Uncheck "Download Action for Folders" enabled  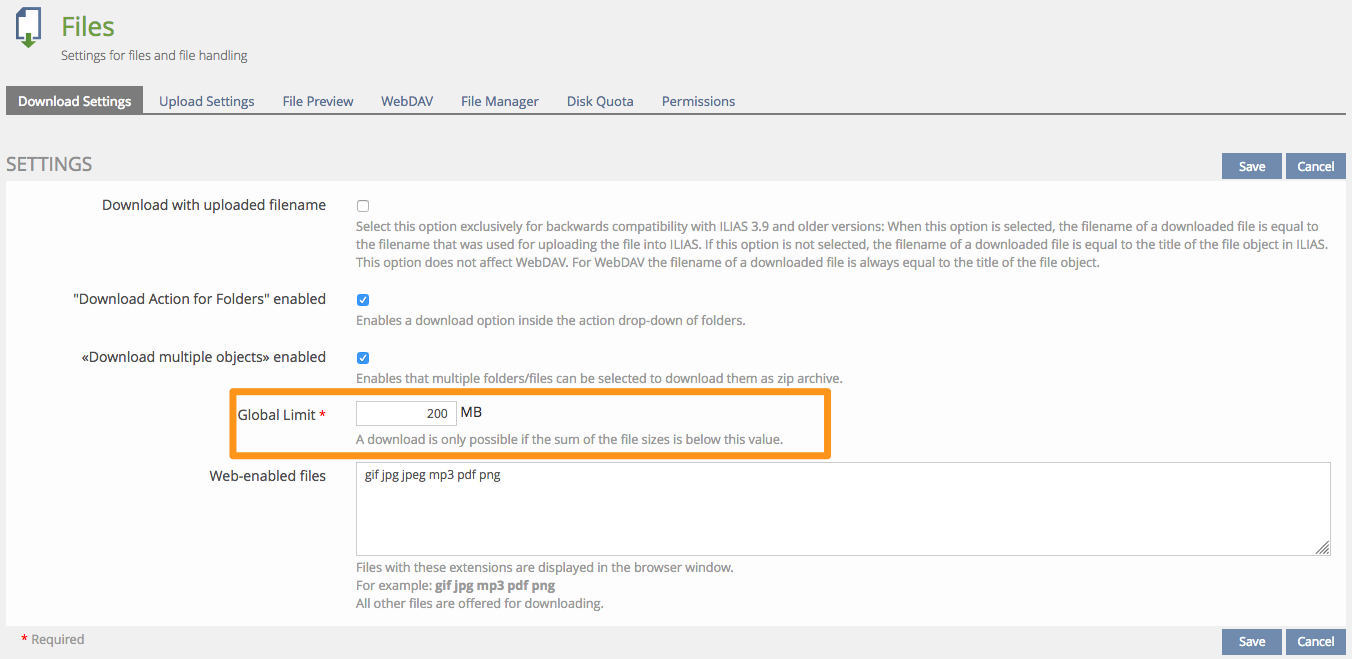point(363,299)
